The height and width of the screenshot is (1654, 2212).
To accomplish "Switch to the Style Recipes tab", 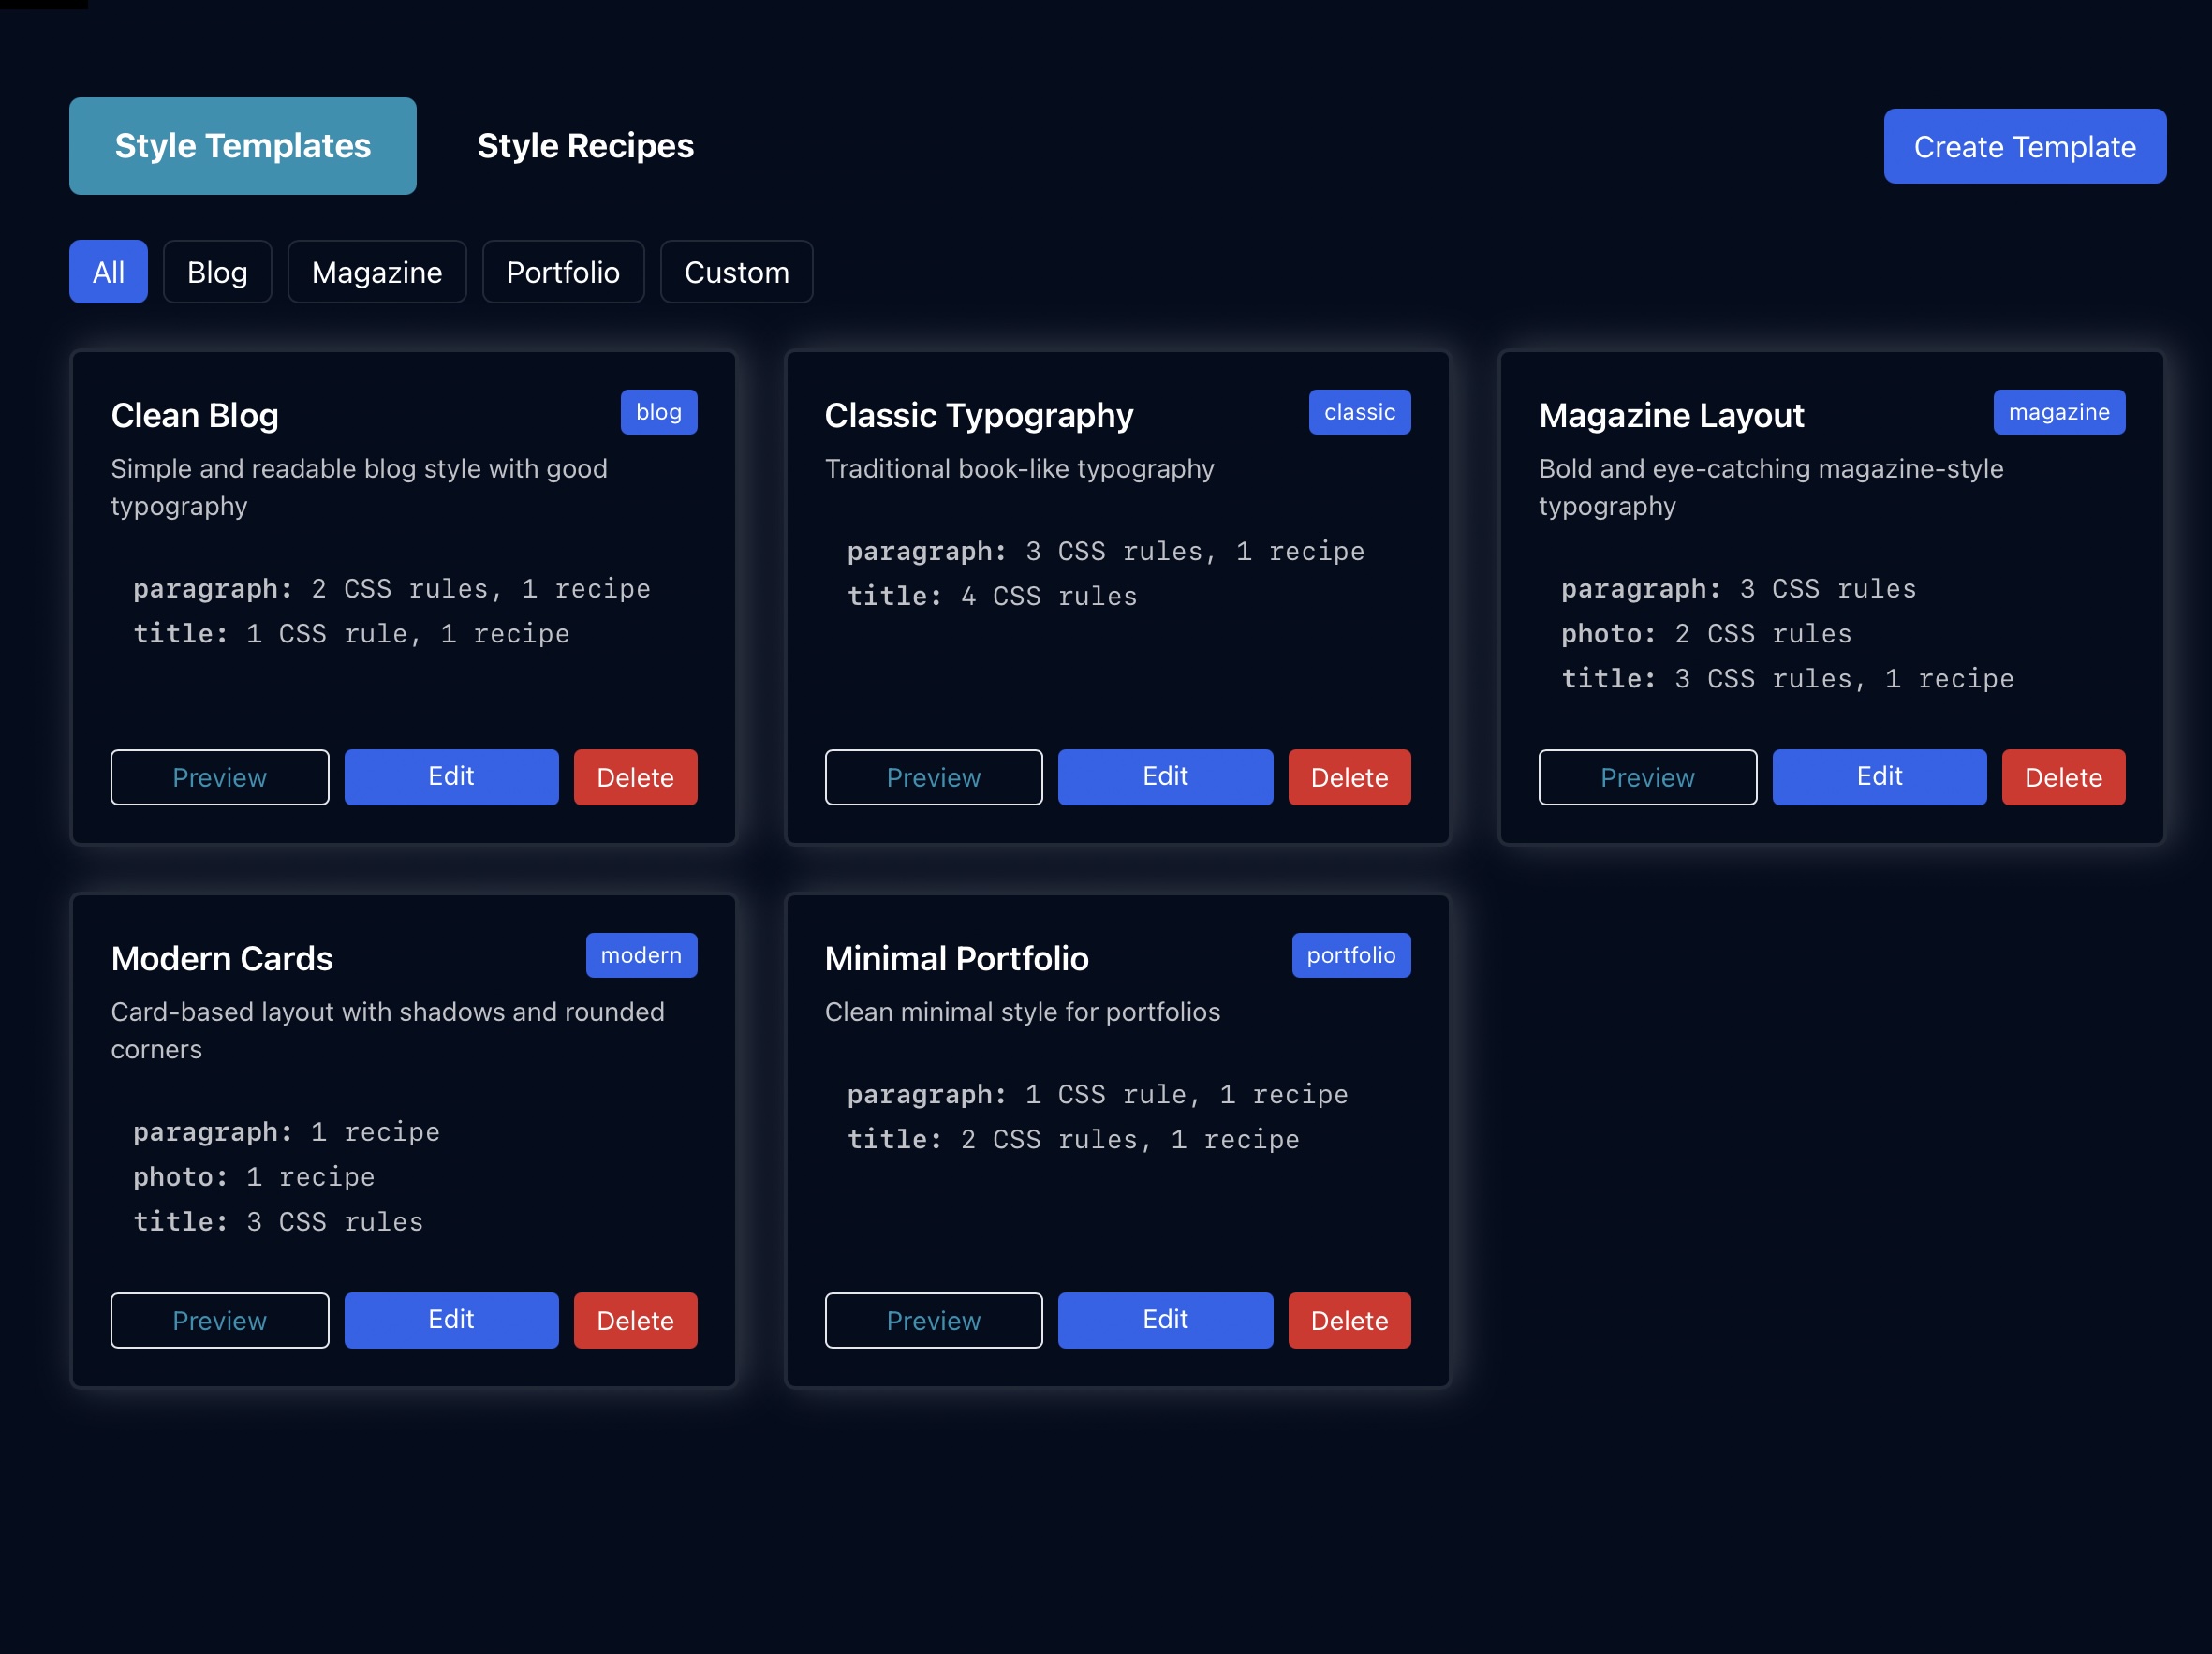I will click(x=585, y=146).
